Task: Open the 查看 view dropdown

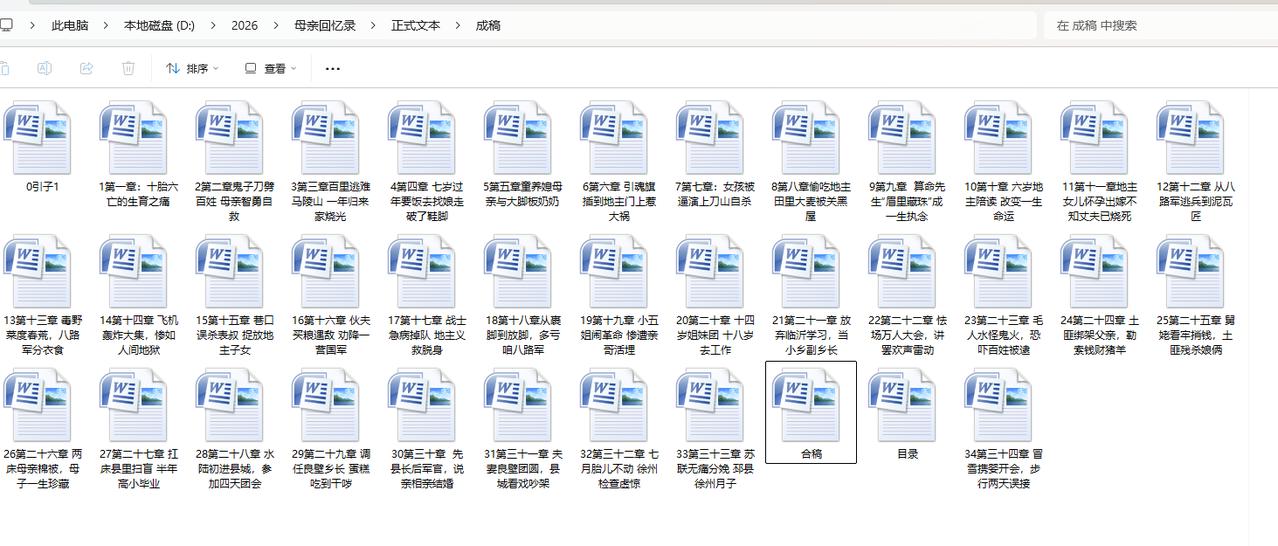Action: (x=271, y=69)
